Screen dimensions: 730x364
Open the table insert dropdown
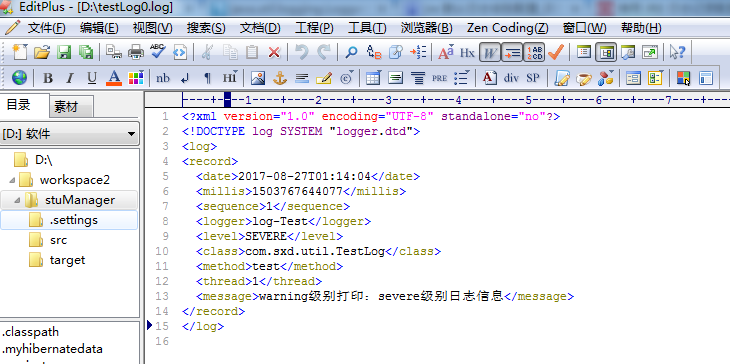pos(373,78)
